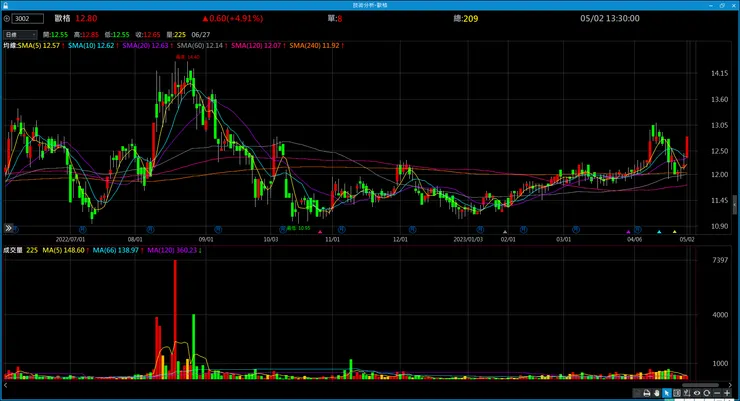Click the stock name 歐格
This screenshot has height=401, width=740.
62,18
